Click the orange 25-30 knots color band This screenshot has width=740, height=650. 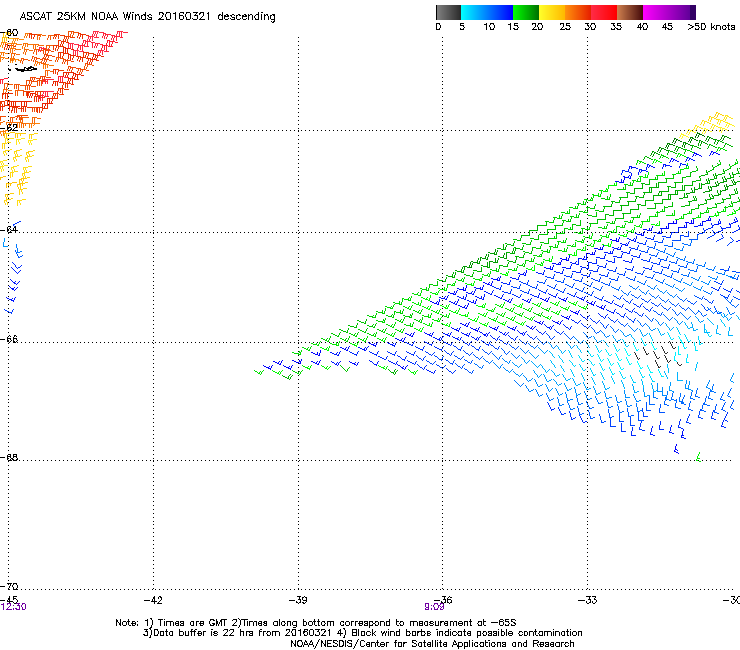(578, 12)
